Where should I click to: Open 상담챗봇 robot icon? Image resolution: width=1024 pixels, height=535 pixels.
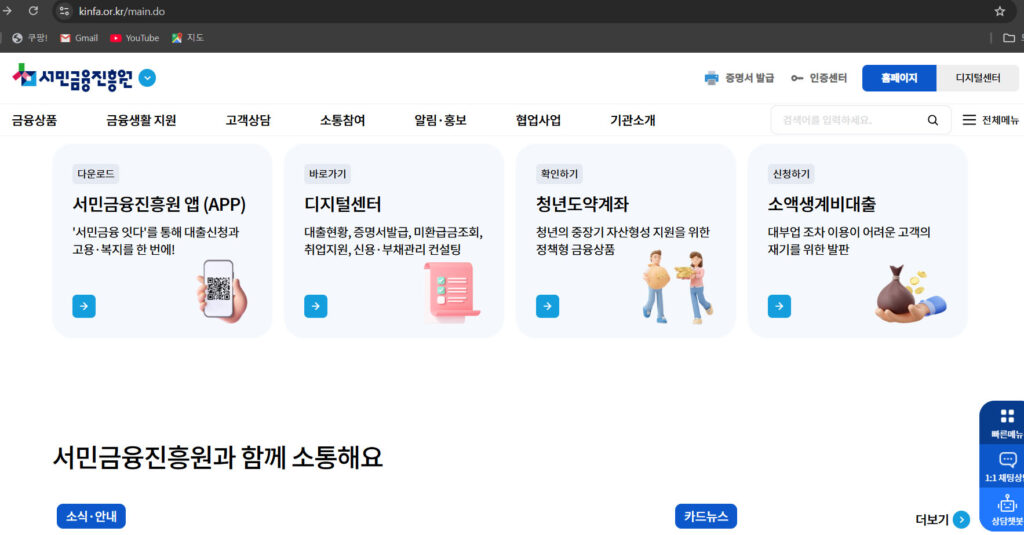coord(1007,504)
